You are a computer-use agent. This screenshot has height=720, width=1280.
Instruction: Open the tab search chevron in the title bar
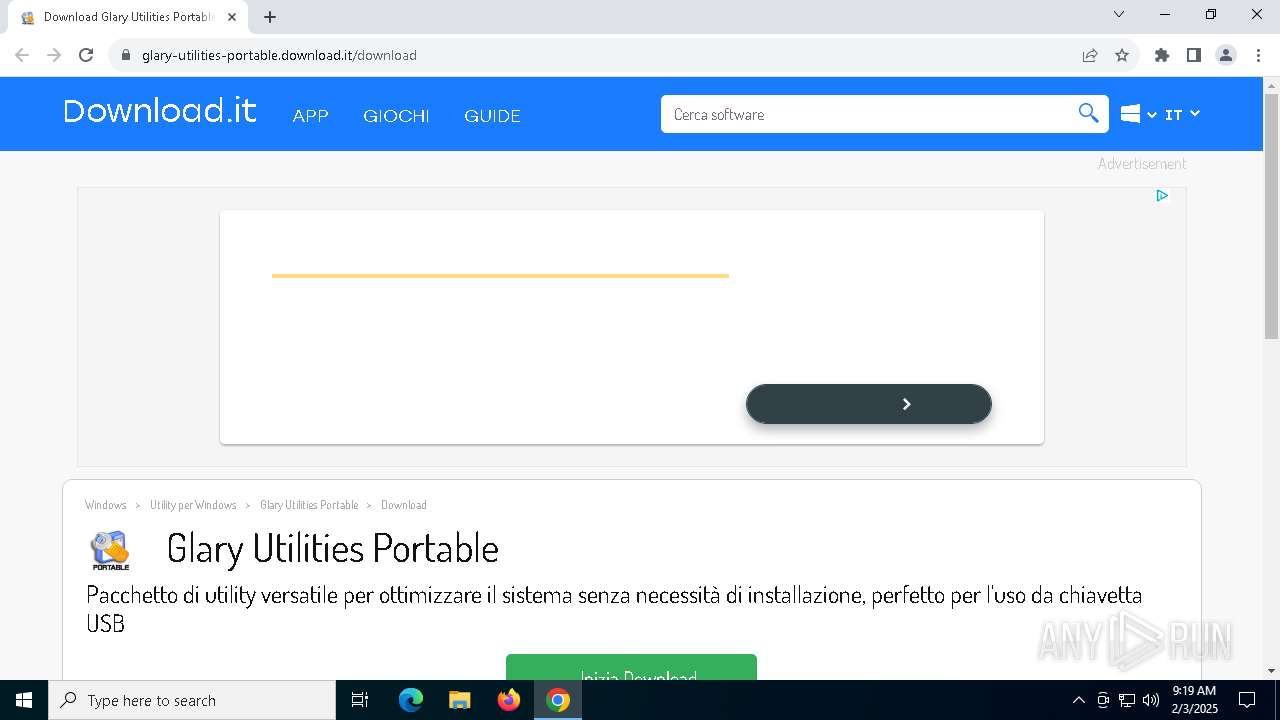(x=1119, y=14)
